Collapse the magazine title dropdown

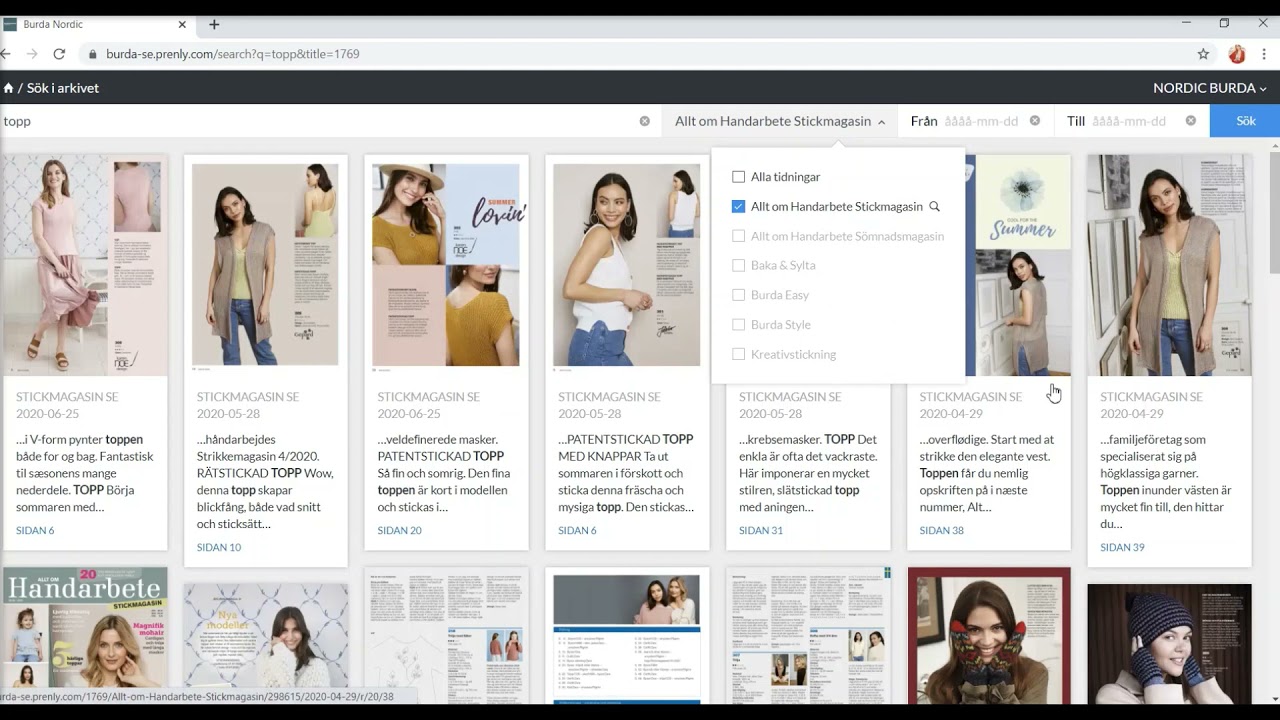[780, 121]
